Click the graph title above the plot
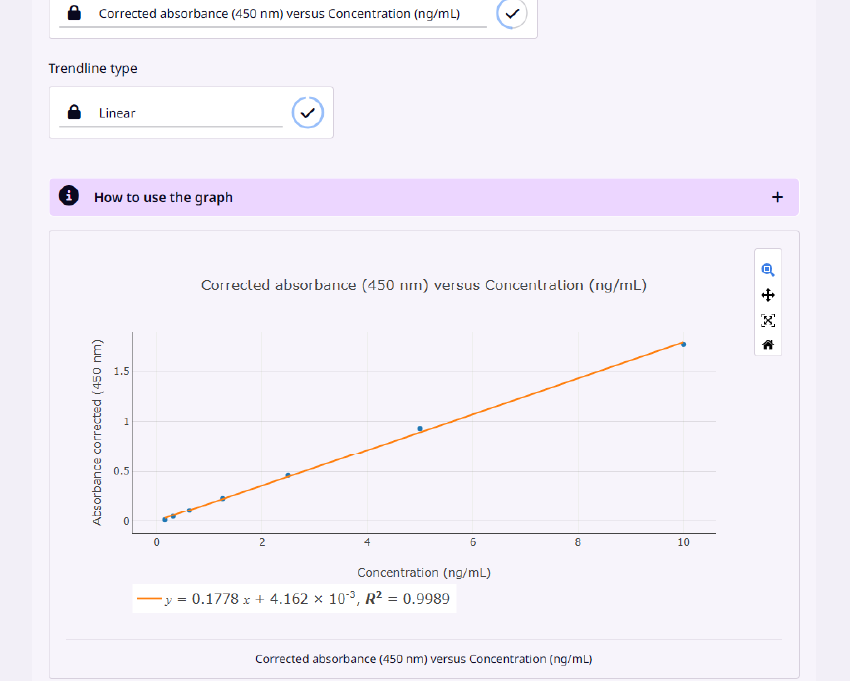This screenshot has width=851, height=681. pyautogui.click(x=424, y=285)
